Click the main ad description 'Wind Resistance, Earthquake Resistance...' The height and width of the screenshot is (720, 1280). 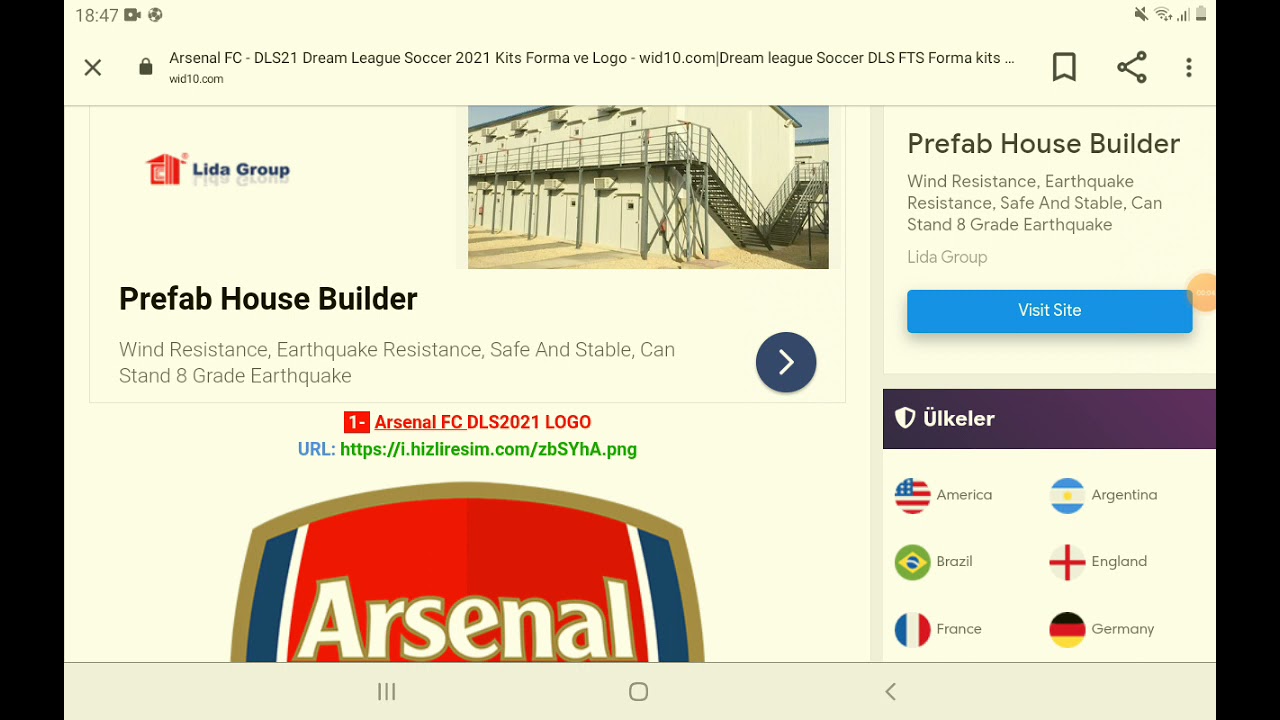(397, 362)
